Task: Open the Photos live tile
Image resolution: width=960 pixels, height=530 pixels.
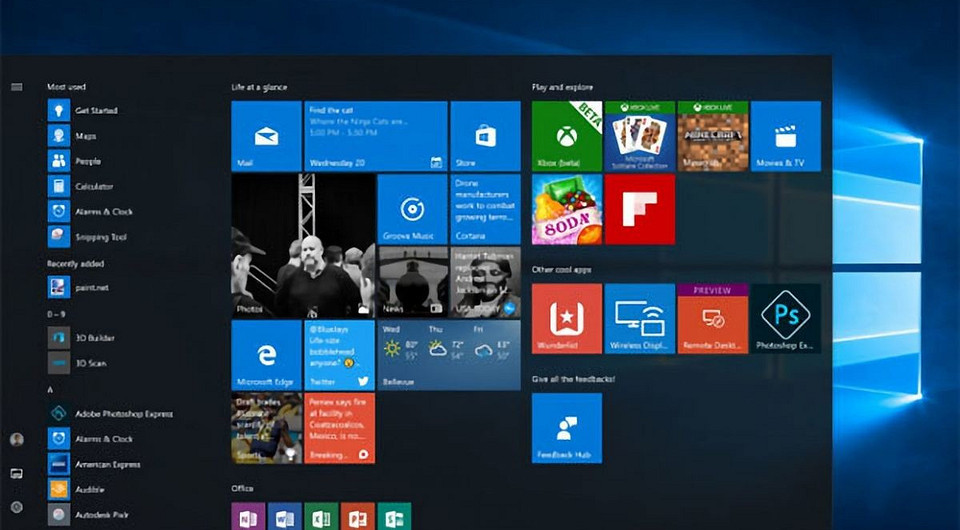Action: click(303, 245)
